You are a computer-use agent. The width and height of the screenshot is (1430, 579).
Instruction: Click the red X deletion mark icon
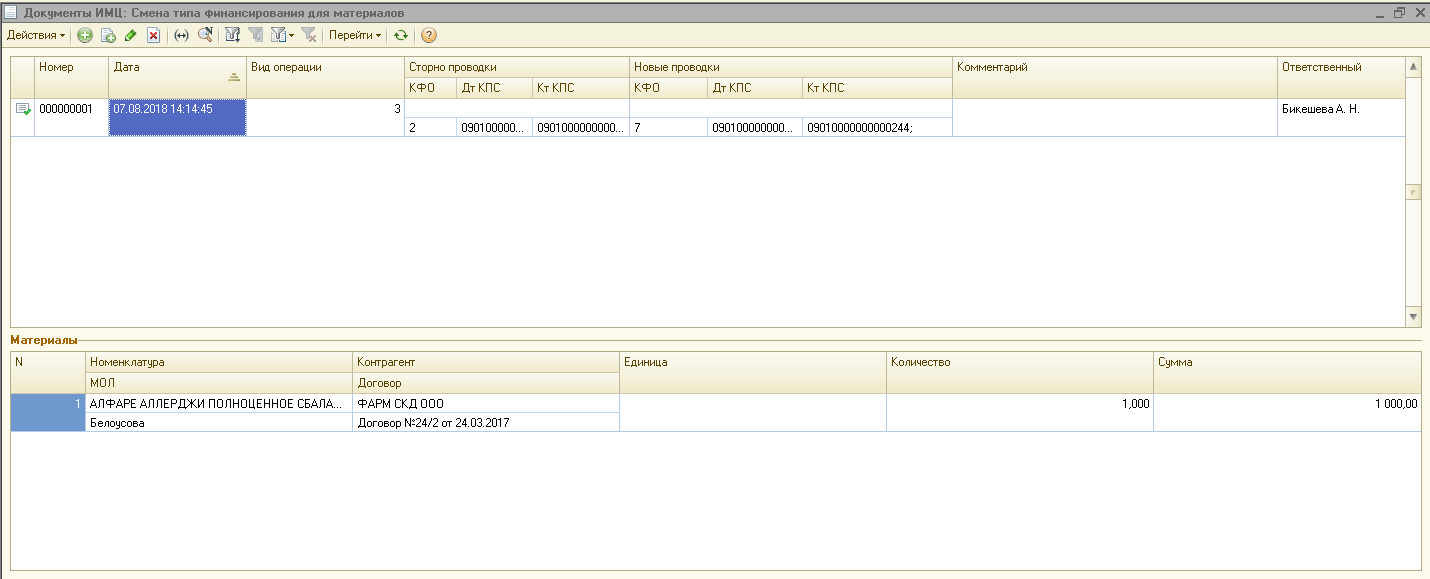[153, 35]
